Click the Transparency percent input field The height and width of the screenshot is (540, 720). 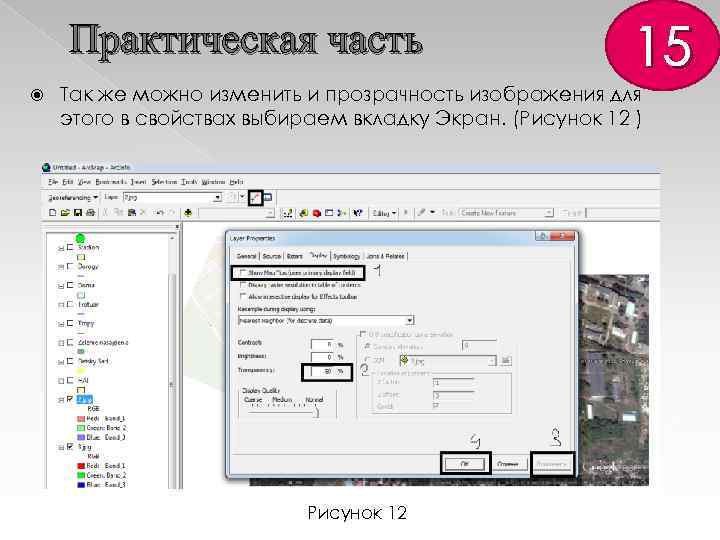(321, 371)
